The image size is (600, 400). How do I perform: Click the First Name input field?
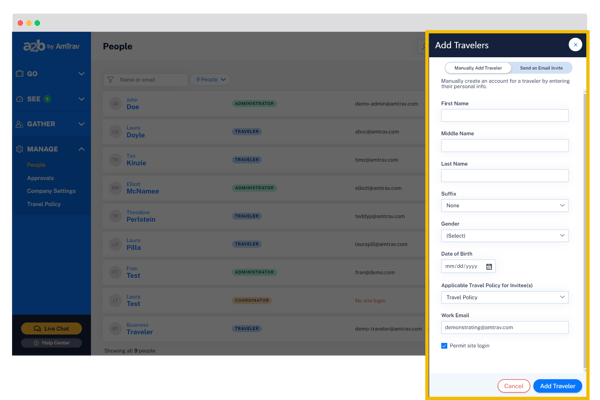click(x=504, y=116)
